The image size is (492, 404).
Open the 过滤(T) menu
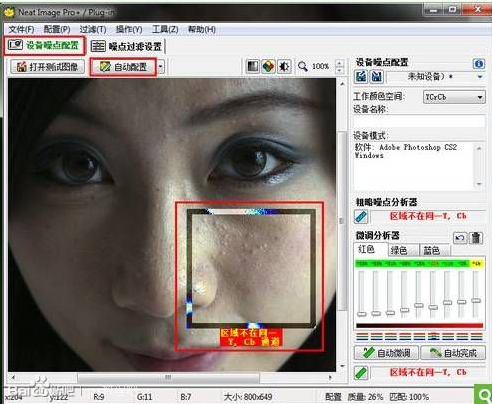[x=93, y=29]
